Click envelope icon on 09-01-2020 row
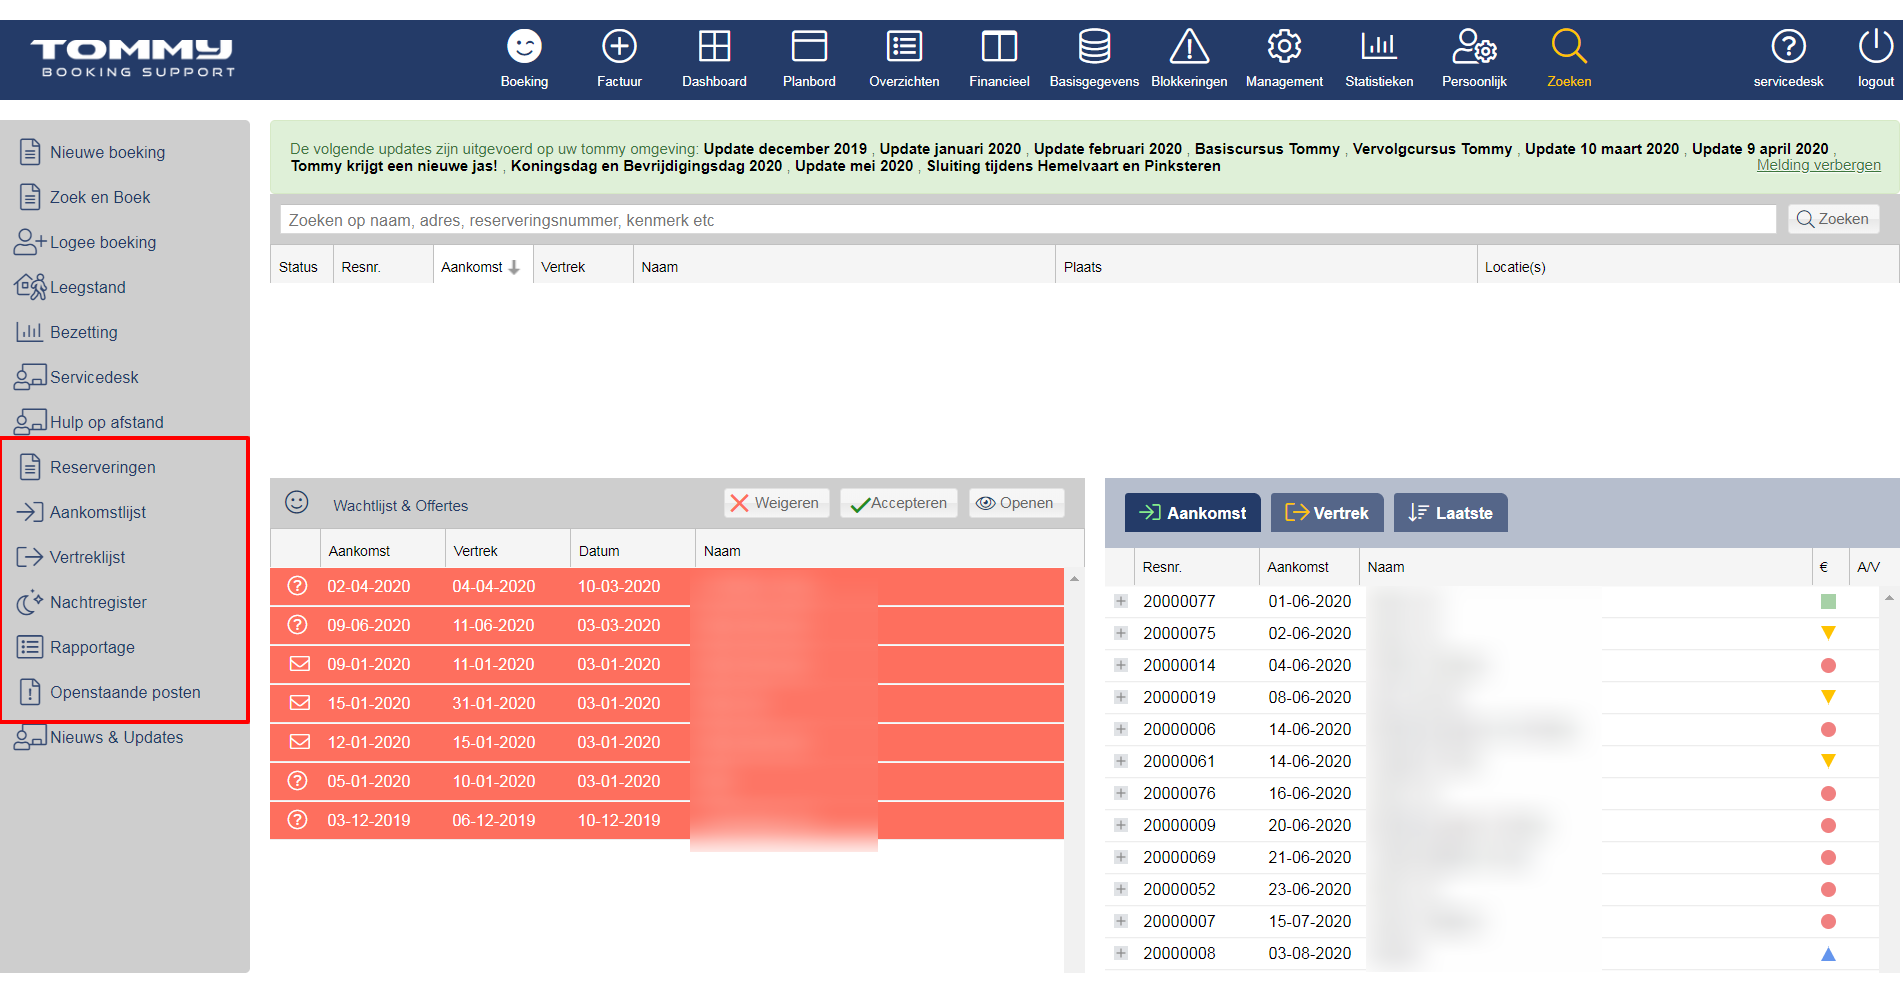Screen dimensions: 1903x993 coord(299,664)
